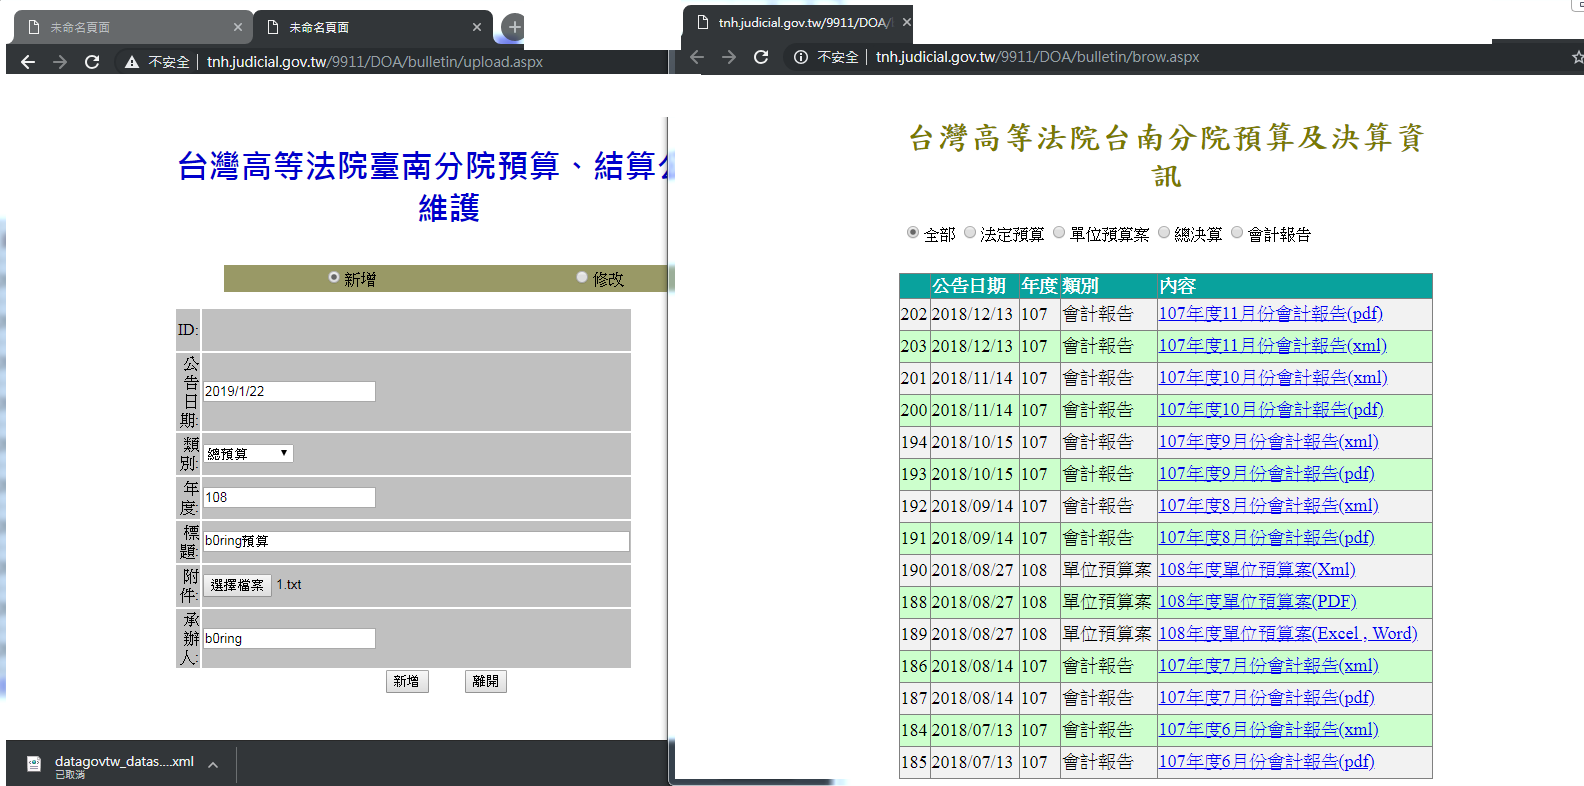Expand the download item options chevron
1584x786 pixels.
[213, 765]
